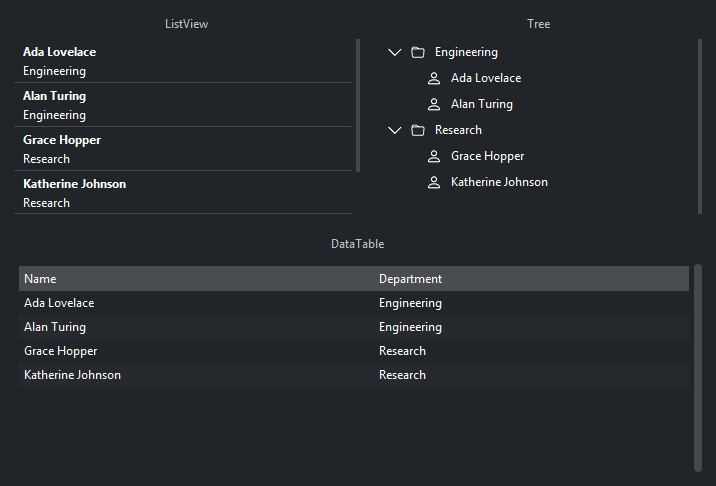Click the Tree section heading
The image size is (716, 486).
tap(538, 24)
